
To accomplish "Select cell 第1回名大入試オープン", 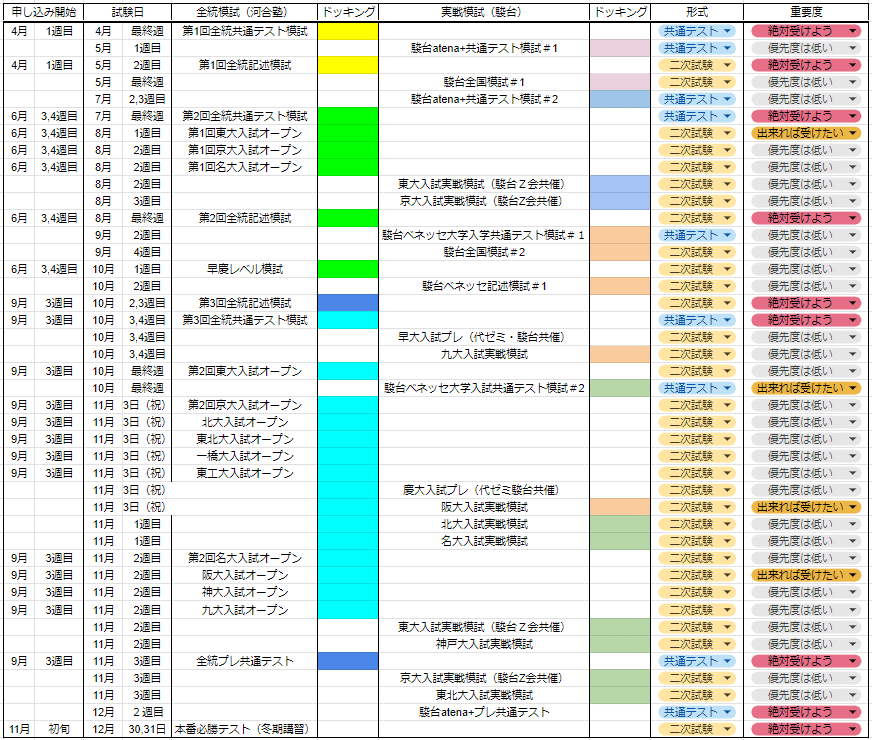I will coord(245,167).
